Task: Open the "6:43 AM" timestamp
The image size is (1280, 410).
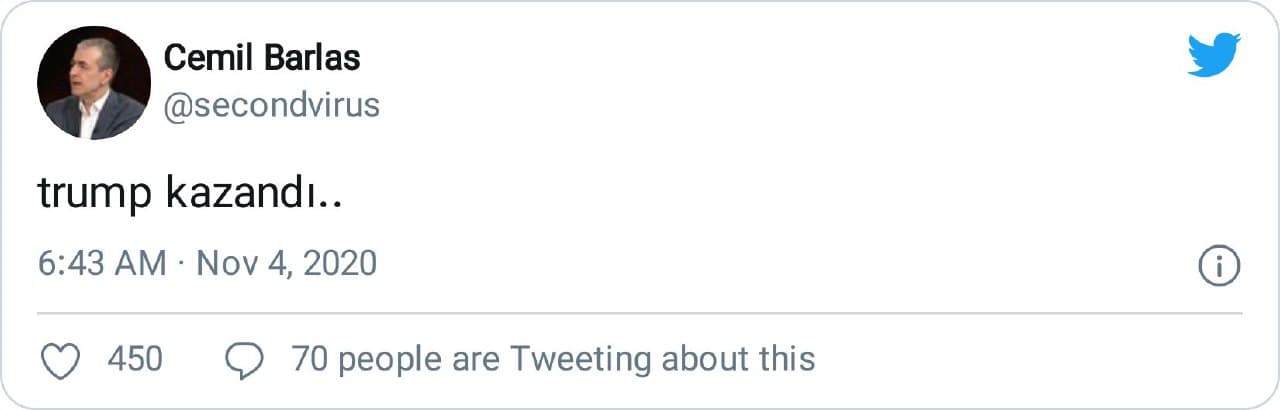Action: pos(102,263)
